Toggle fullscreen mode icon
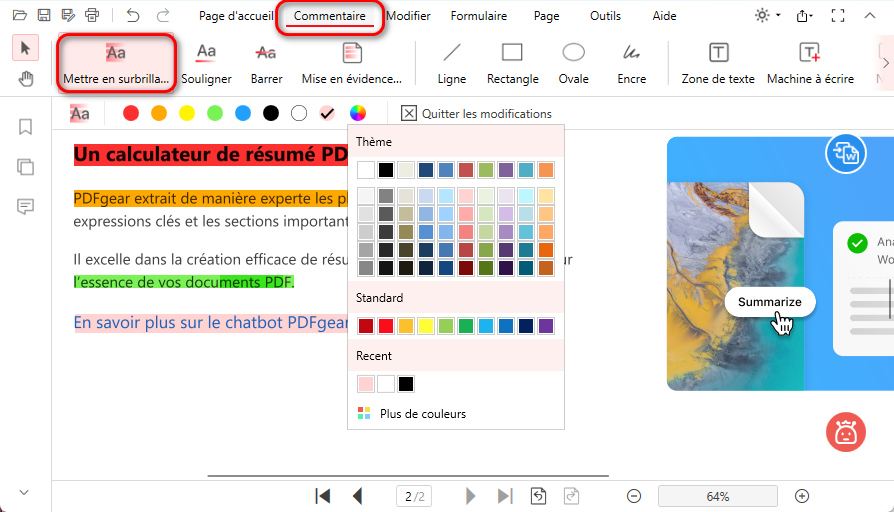This screenshot has height=512, width=894. click(x=838, y=15)
